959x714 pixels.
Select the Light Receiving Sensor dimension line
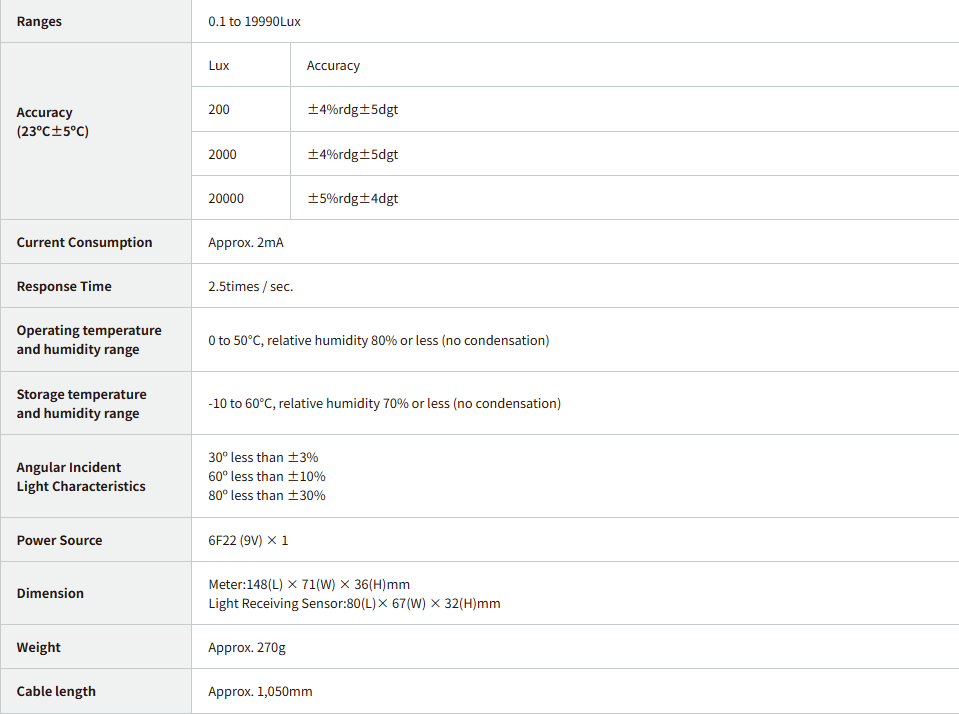pyautogui.click(x=354, y=603)
